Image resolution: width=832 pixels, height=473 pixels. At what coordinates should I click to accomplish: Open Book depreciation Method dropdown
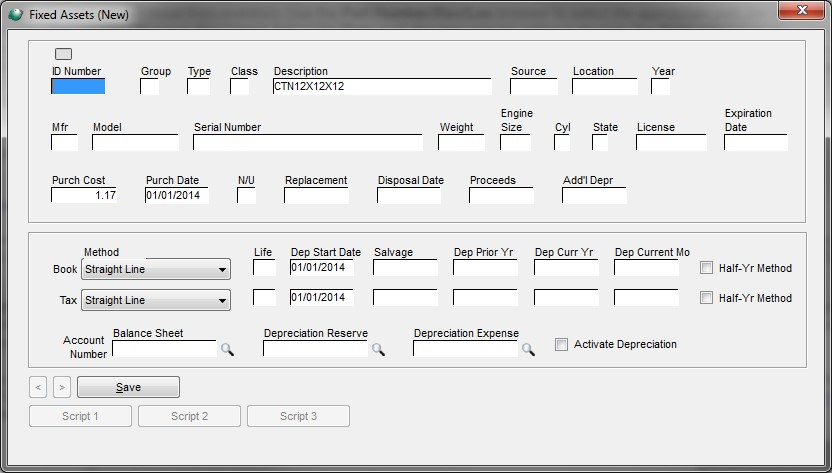156,269
